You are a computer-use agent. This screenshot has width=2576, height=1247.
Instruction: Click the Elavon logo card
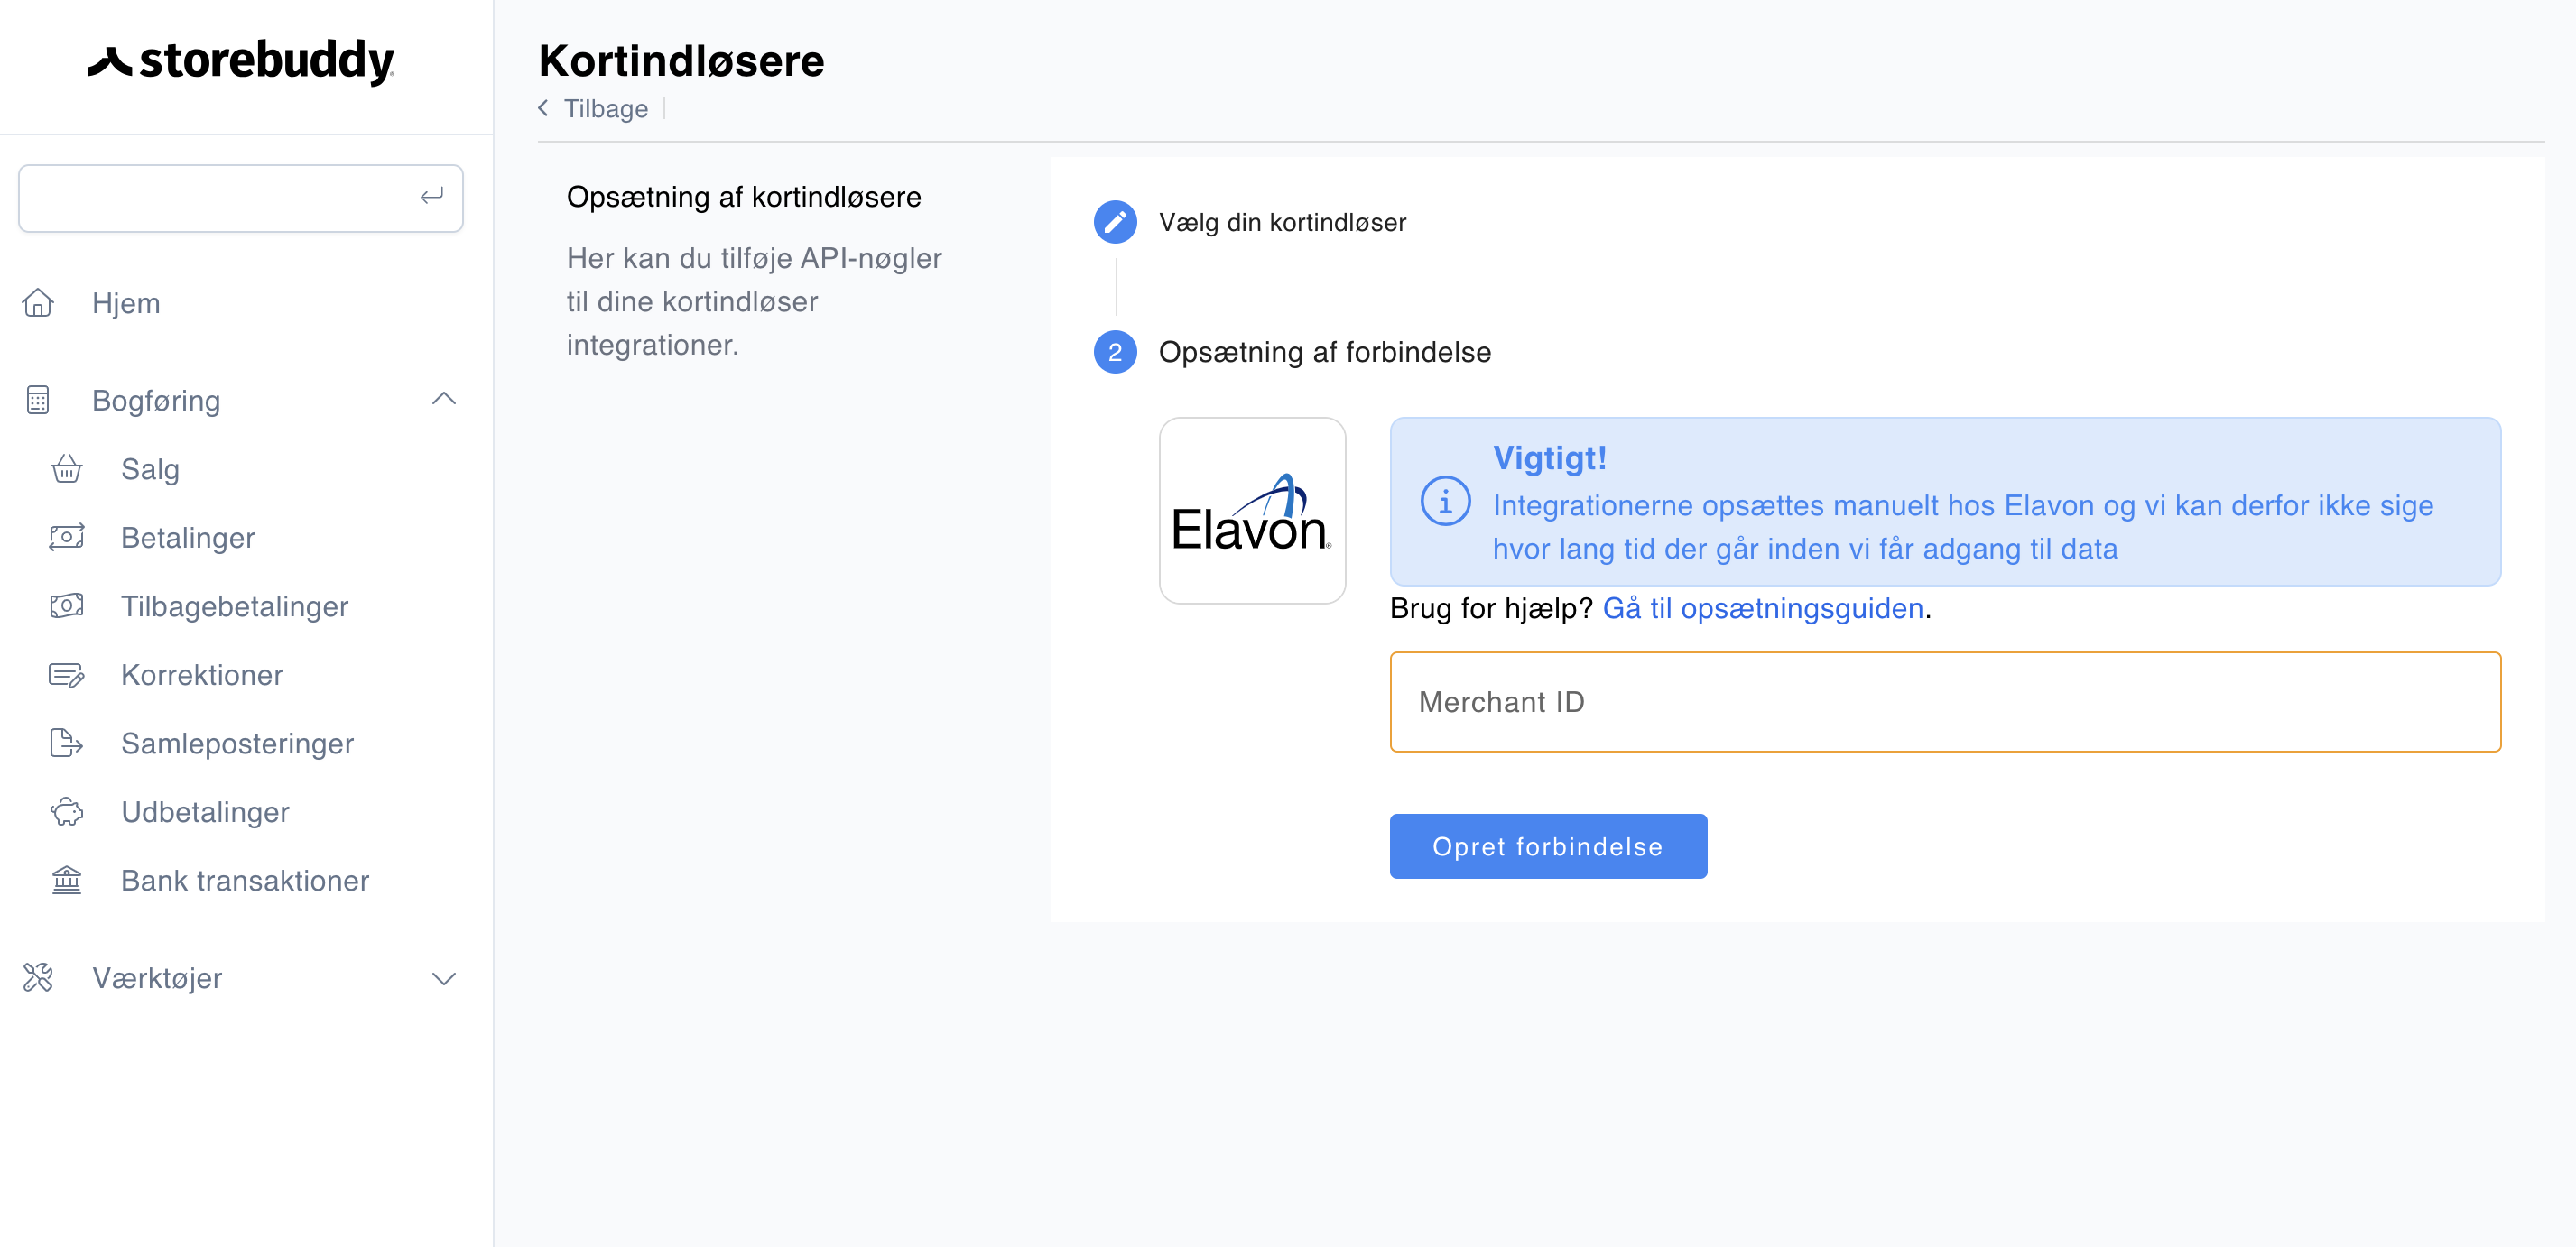pyautogui.click(x=1252, y=510)
